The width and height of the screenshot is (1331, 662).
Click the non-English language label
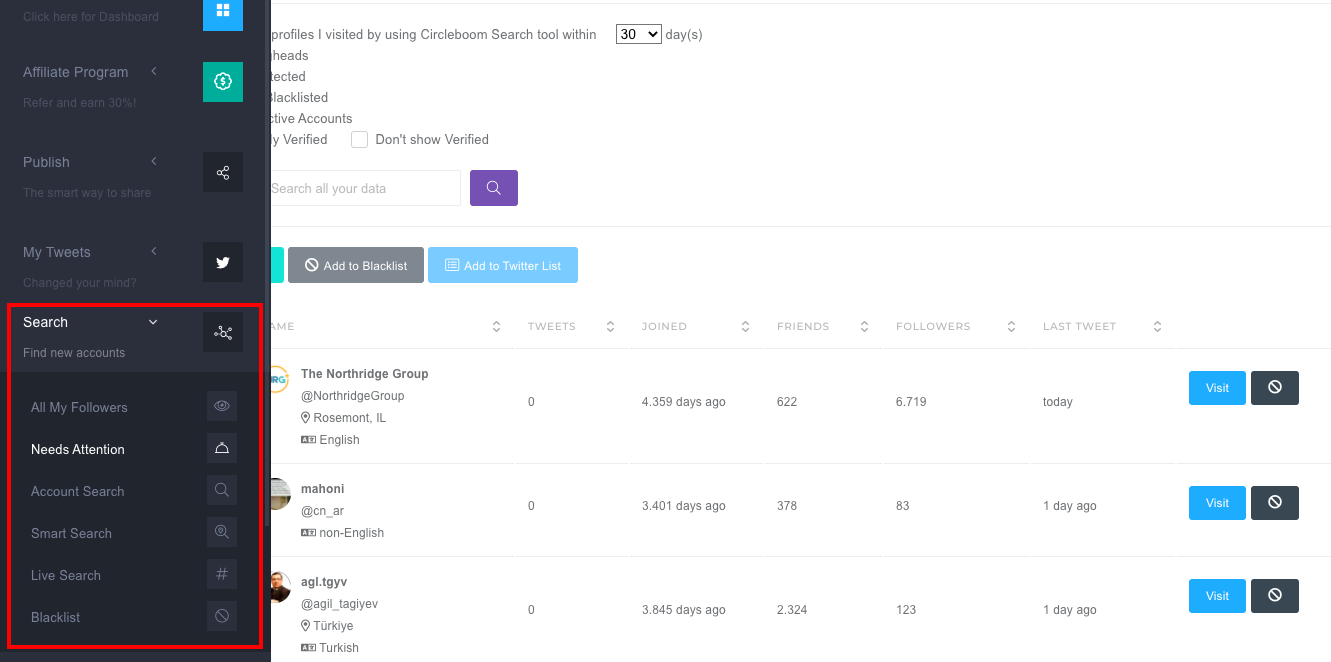(x=352, y=533)
